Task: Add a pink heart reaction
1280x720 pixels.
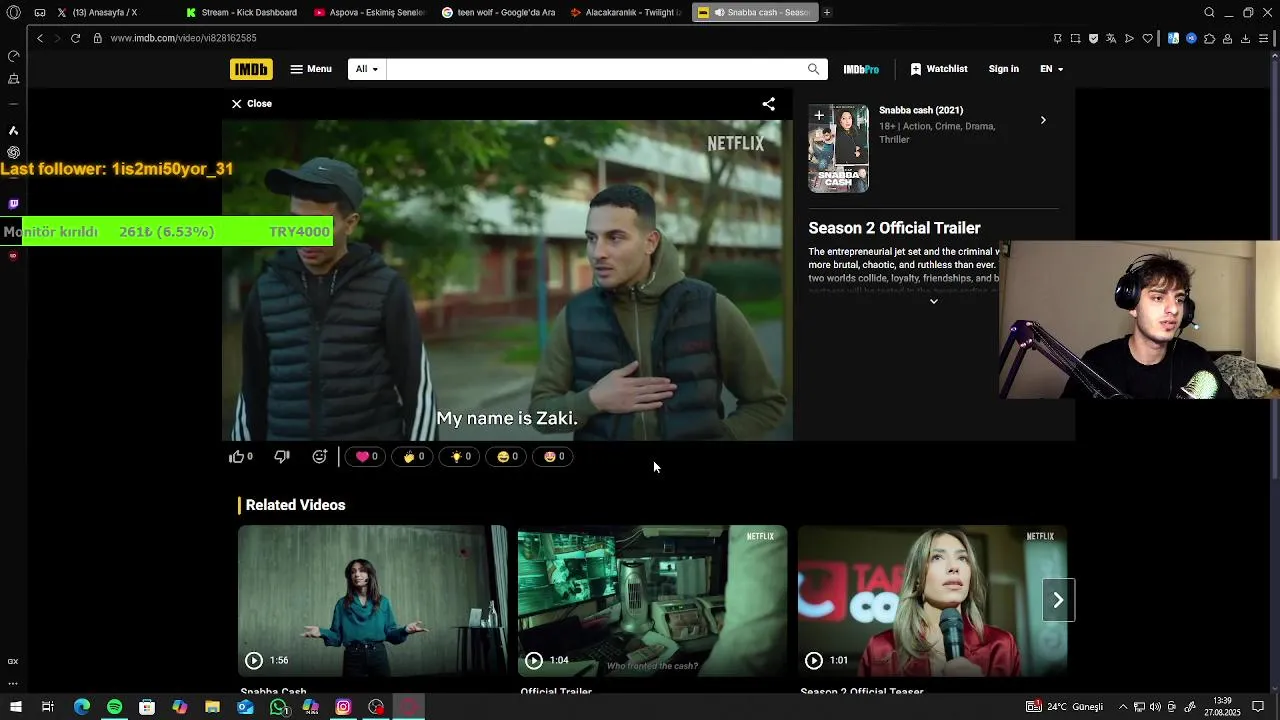Action: pos(366,456)
